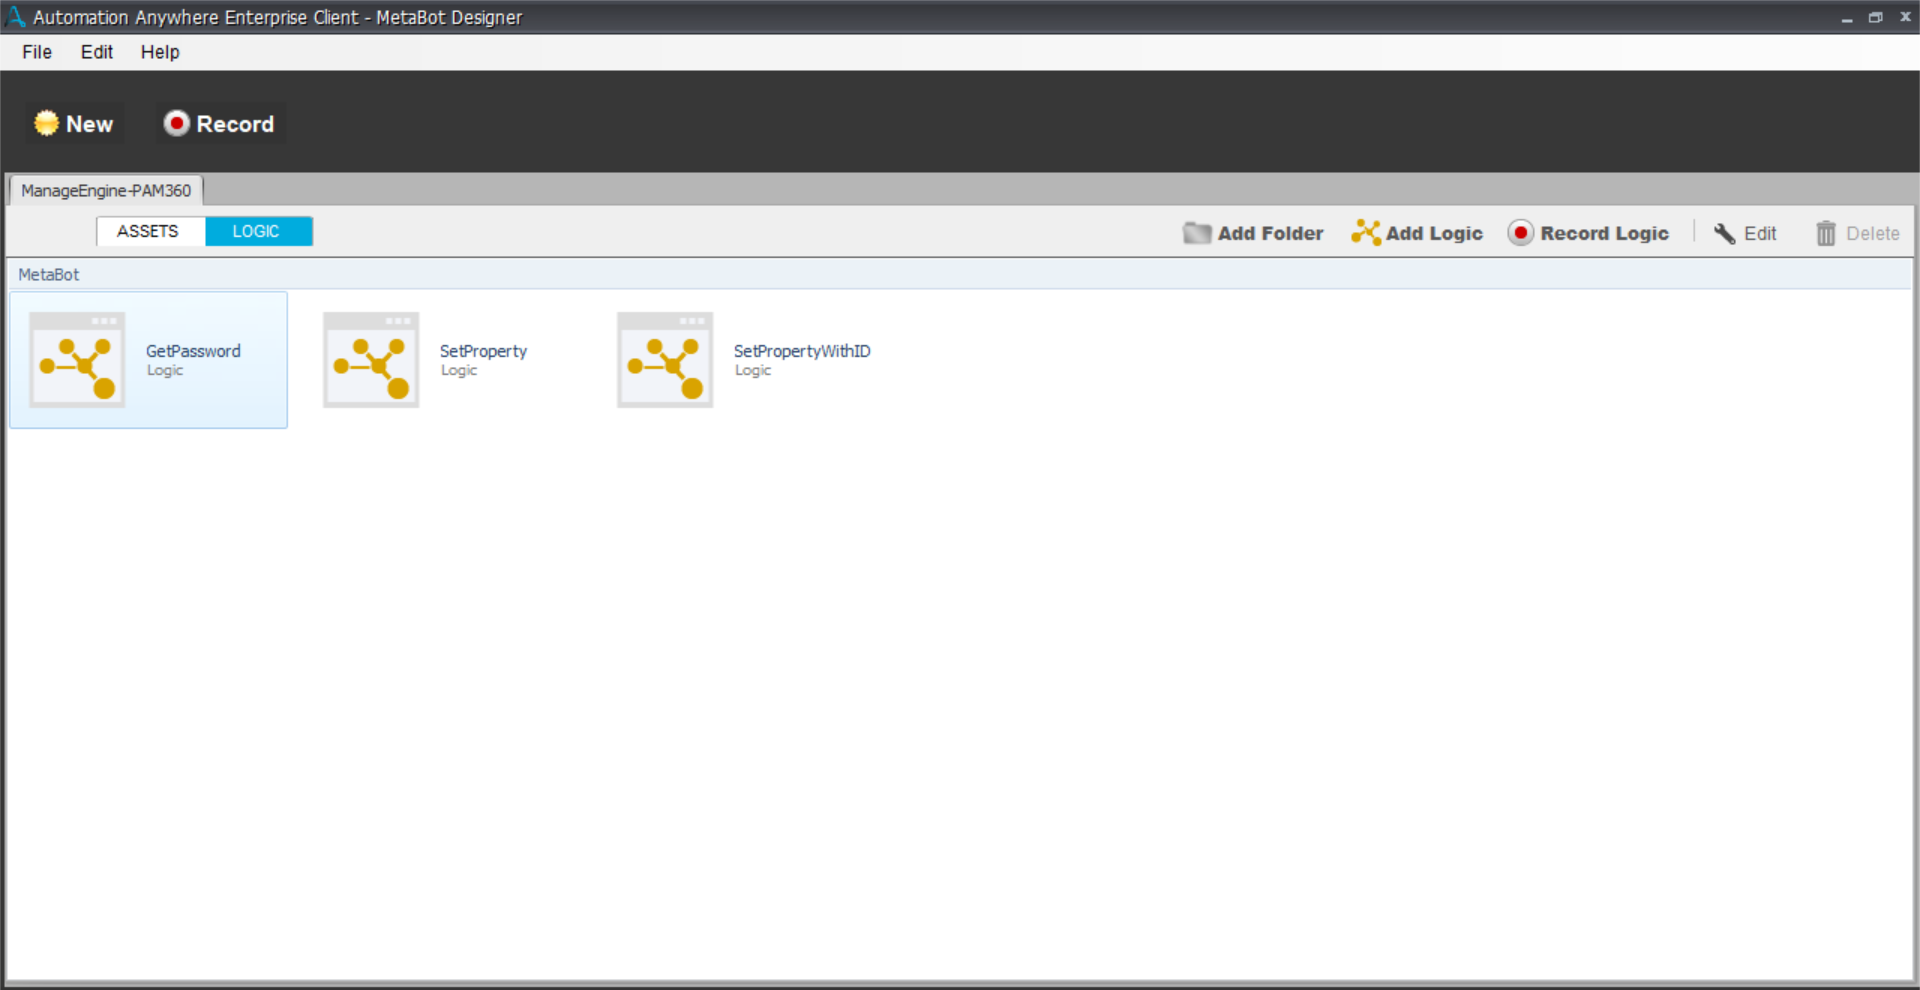Click the Edit wrench icon

[x=1725, y=233]
